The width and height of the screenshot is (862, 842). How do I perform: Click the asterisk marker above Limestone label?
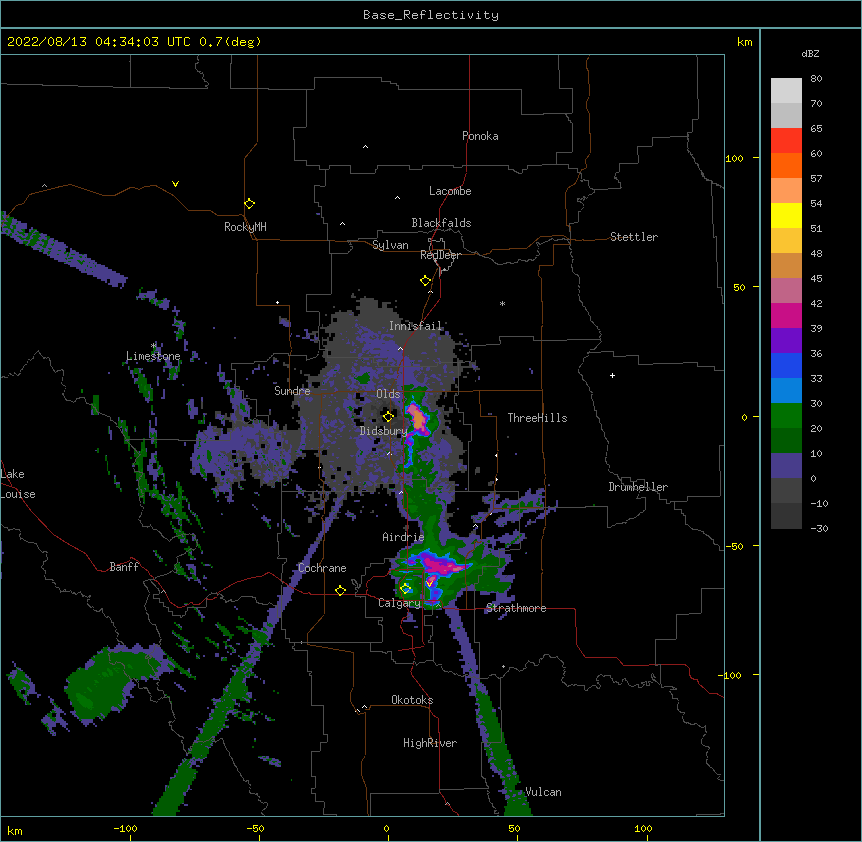coord(153,346)
